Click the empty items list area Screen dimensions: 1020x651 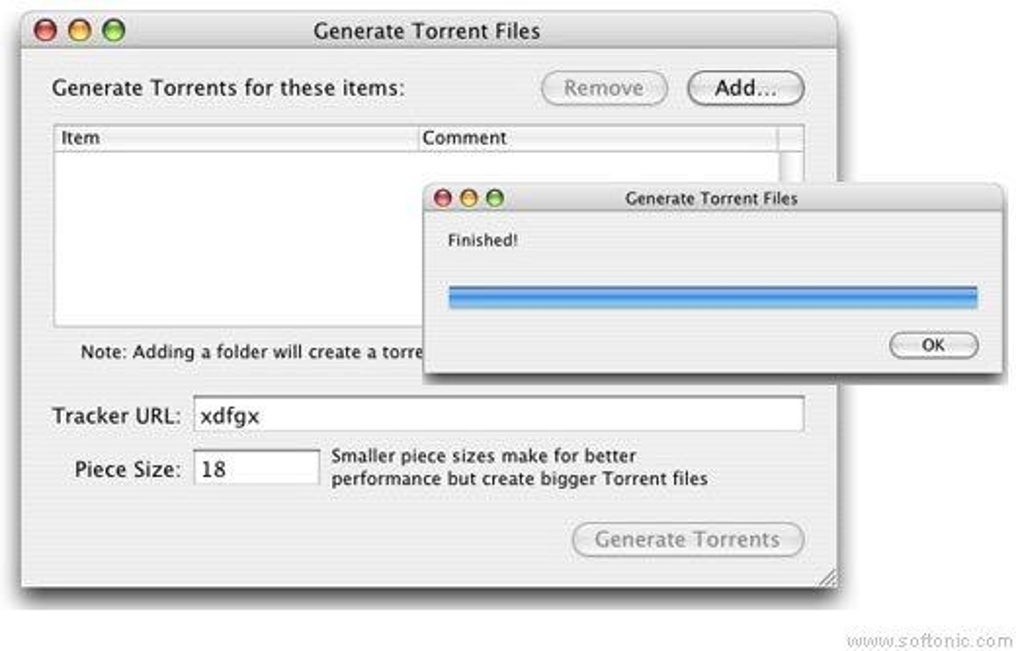pyautogui.click(x=235, y=238)
